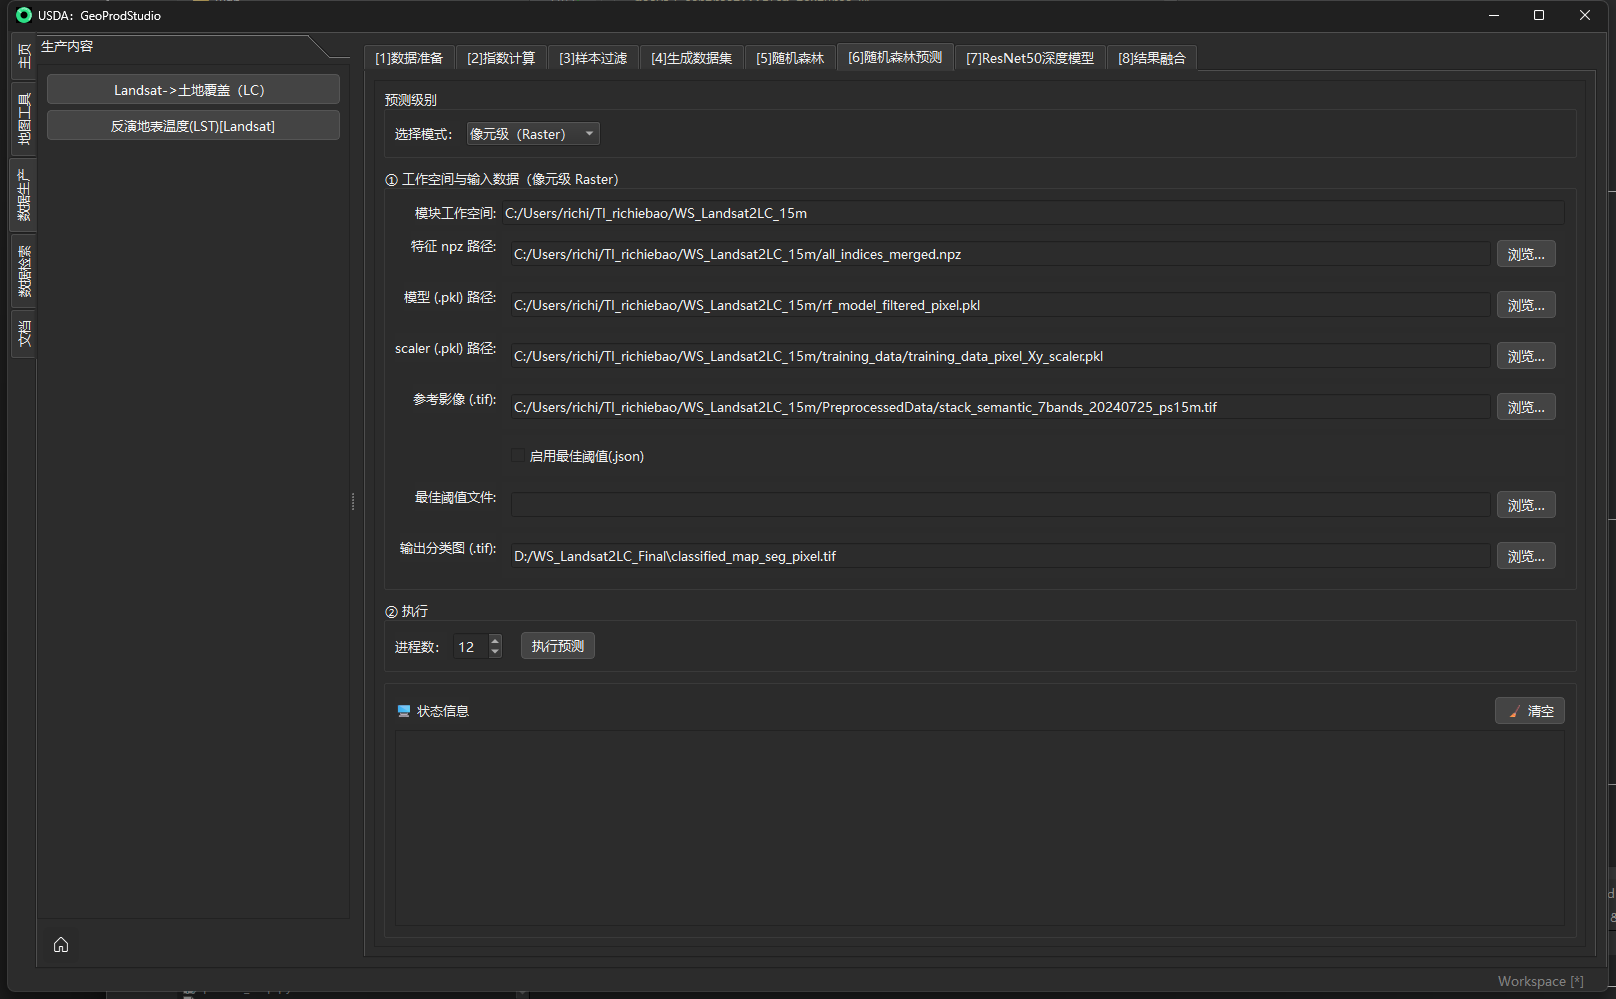Click the panel splitter handle between panes
The image size is (1616, 999).
pos(353,501)
